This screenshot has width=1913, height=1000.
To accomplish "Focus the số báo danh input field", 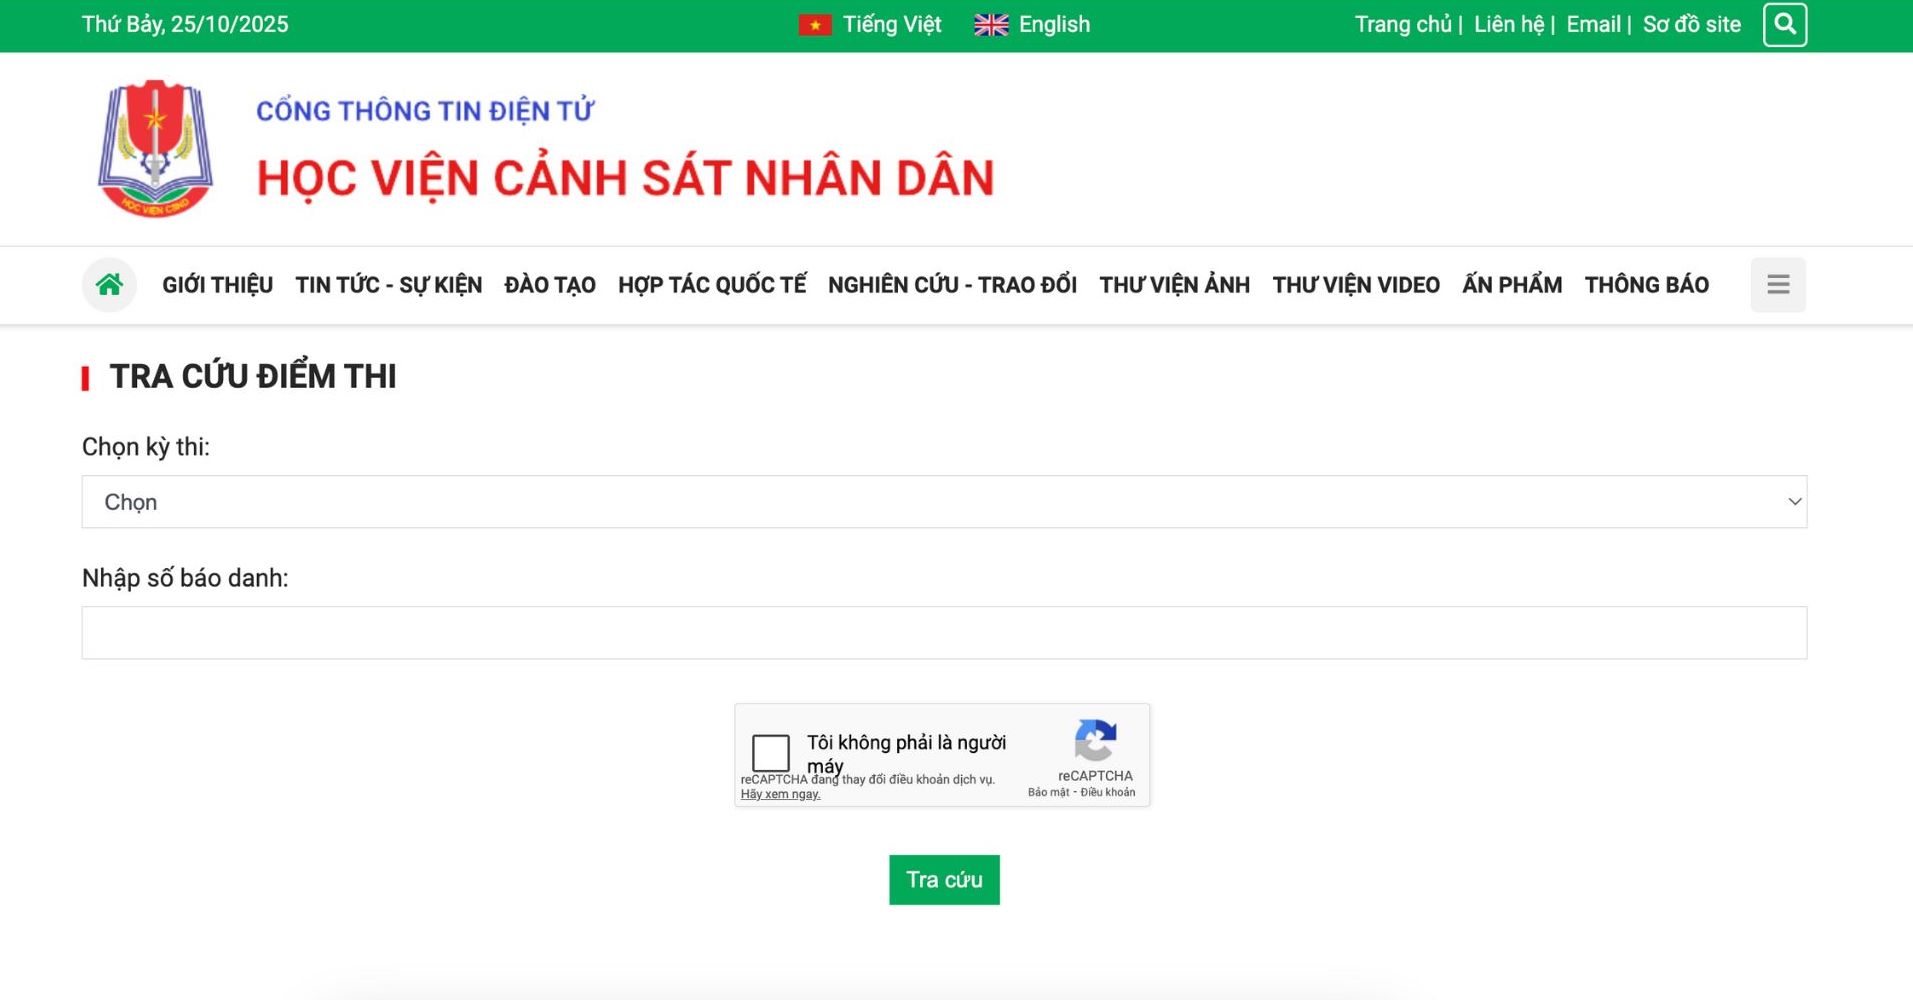I will point(943,633).
